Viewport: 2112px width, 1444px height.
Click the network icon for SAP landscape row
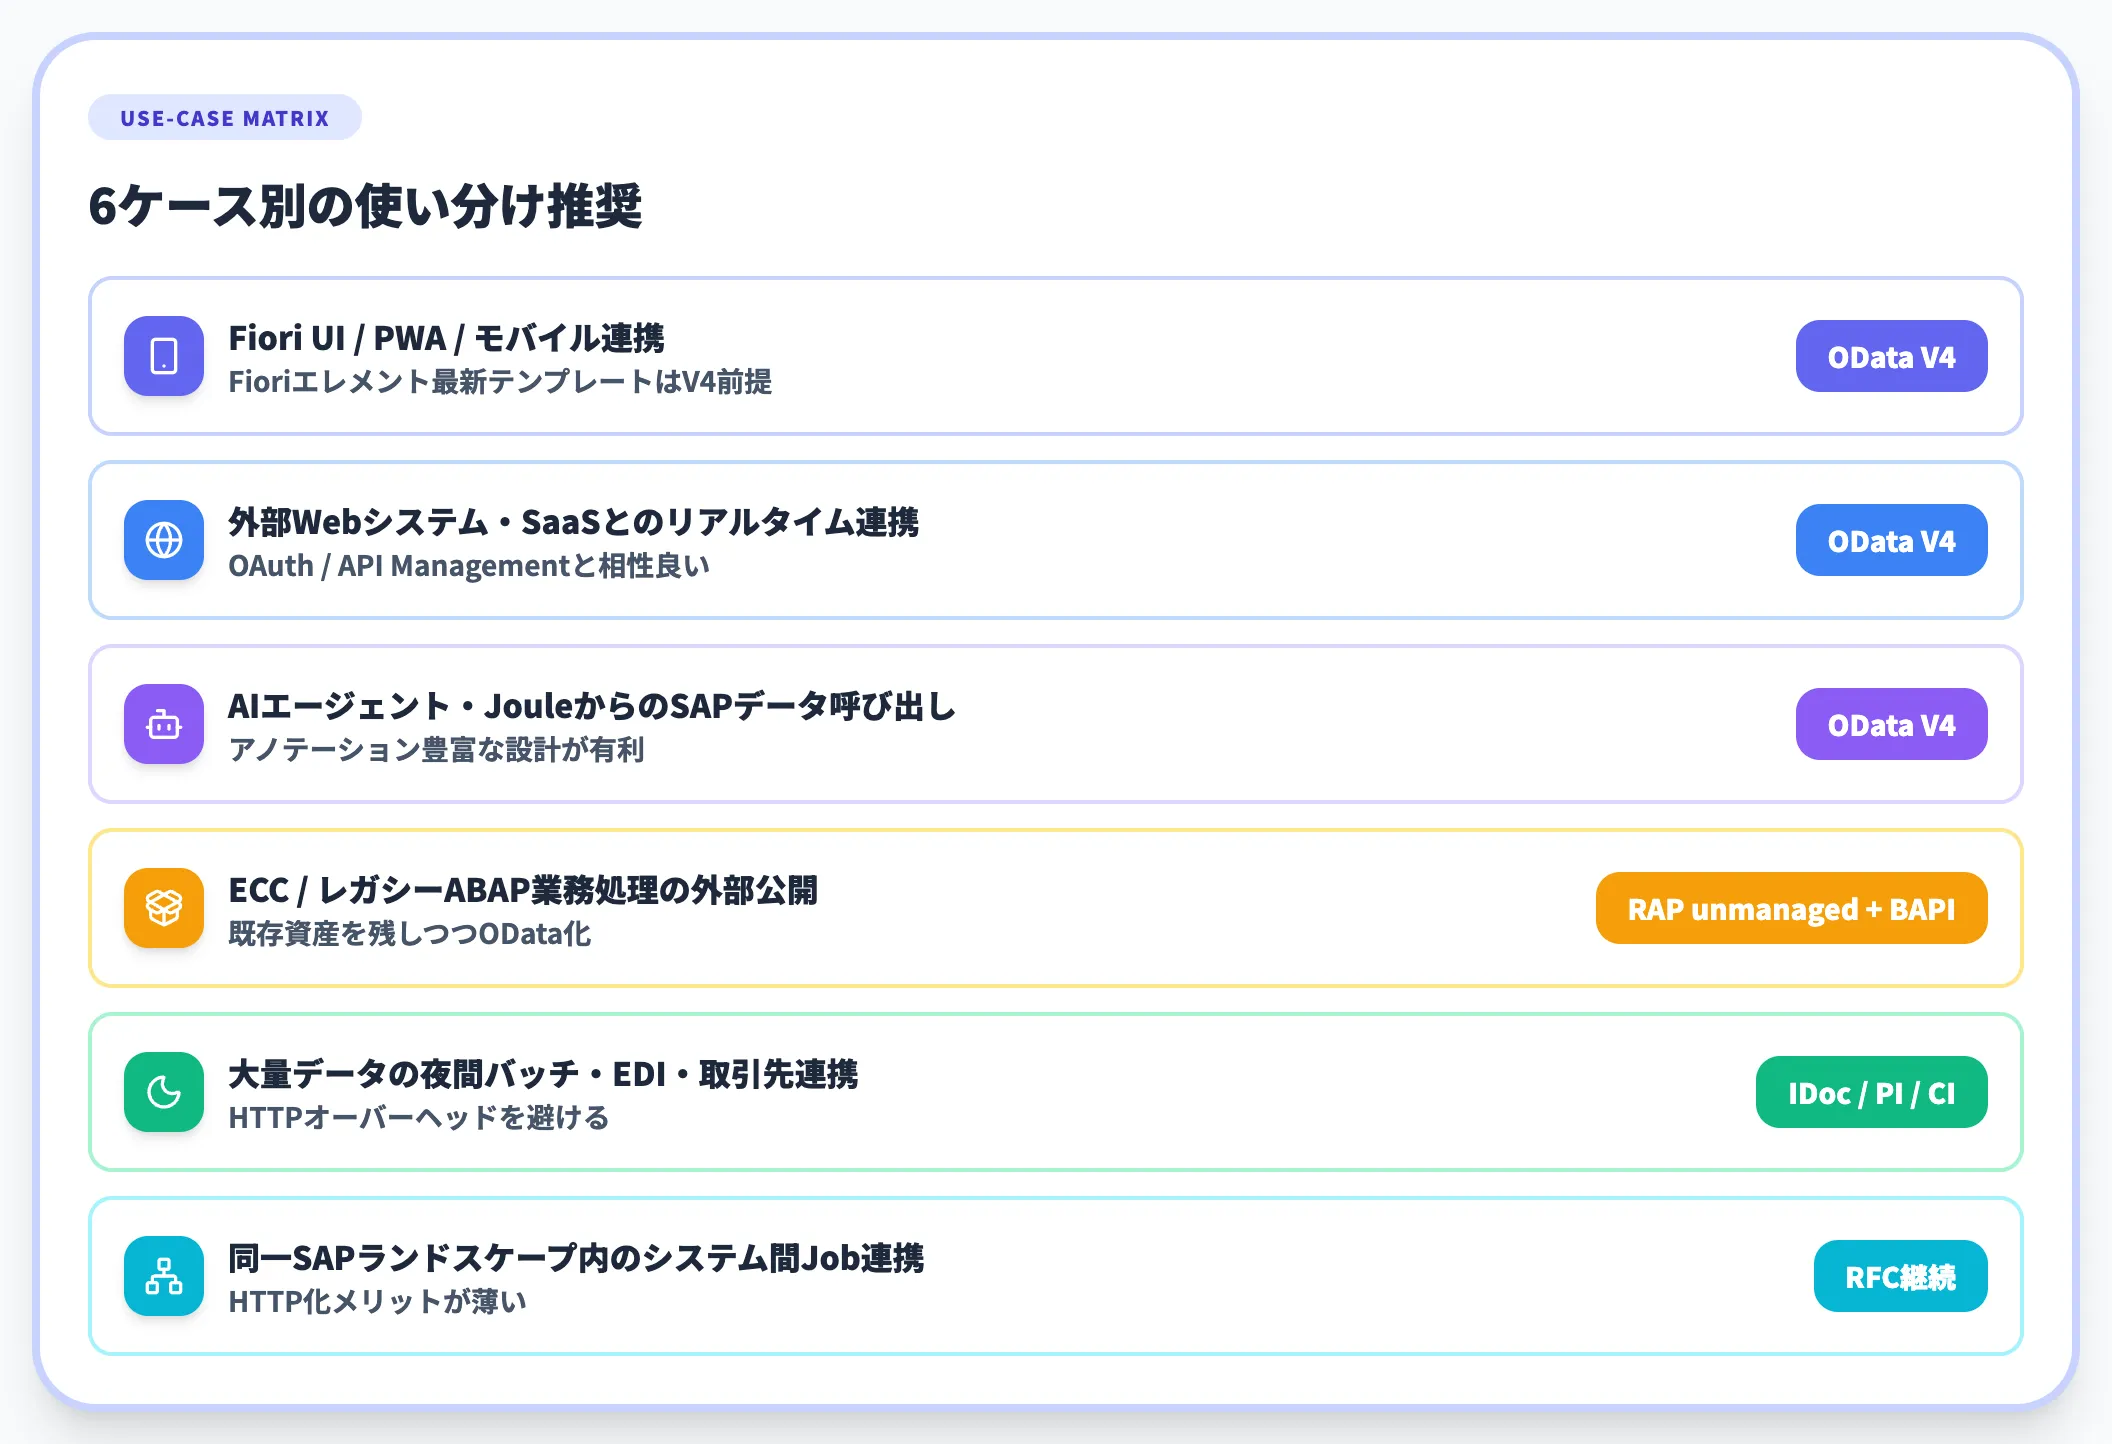(x=164, y=1276)
